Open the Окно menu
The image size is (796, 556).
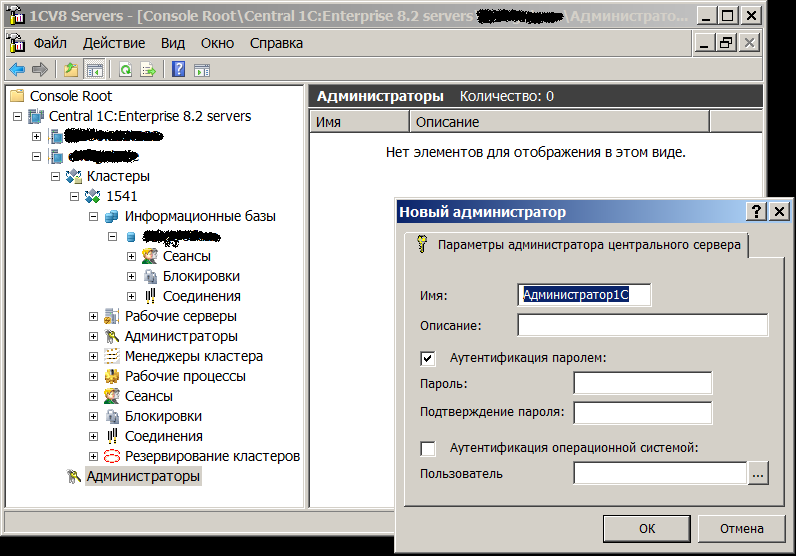point(217,43)
